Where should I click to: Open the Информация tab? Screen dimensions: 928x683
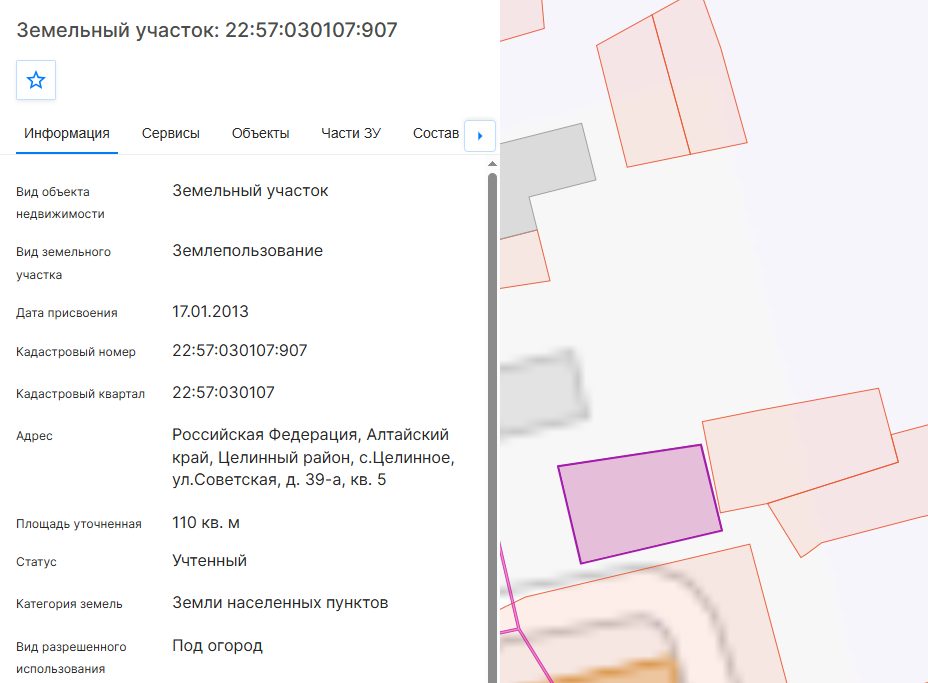67,134
